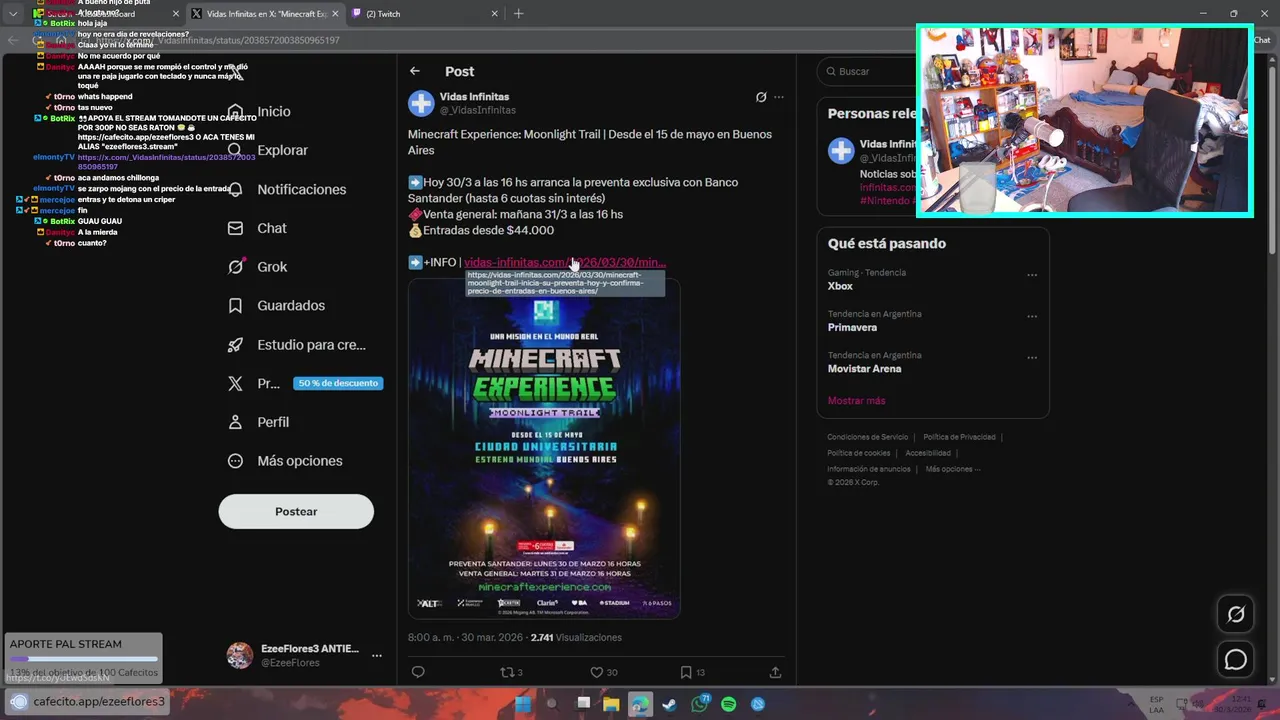The width and height of the screenshot is (1280, 720).
Task: Open Inicio in the X sidebar
Action: pos(259,111)
